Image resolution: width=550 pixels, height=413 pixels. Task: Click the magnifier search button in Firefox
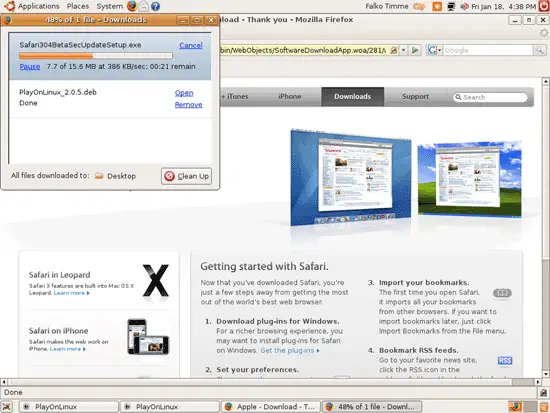[539, 50]
